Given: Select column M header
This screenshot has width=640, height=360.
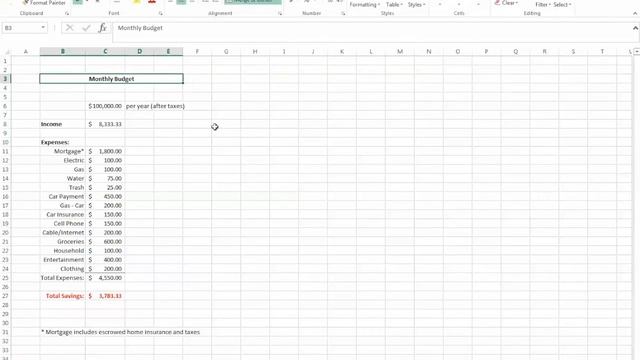Looking at the screenshot, I should pyautogui.click(x=400, y=51).
